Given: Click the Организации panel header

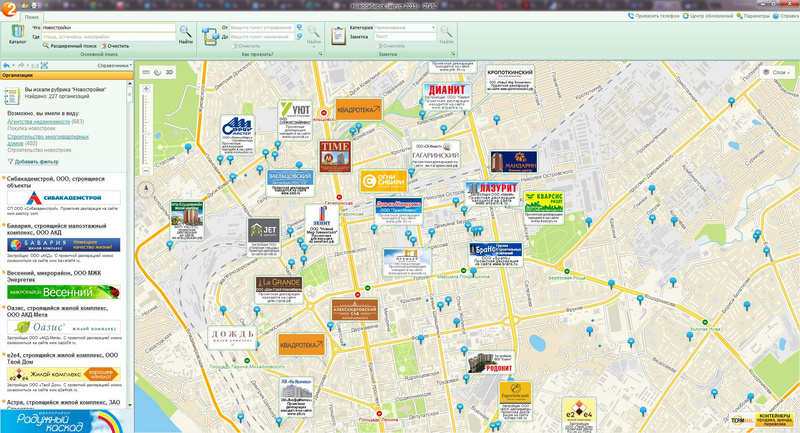Looking at the screenshot, I should coord(67,75).
